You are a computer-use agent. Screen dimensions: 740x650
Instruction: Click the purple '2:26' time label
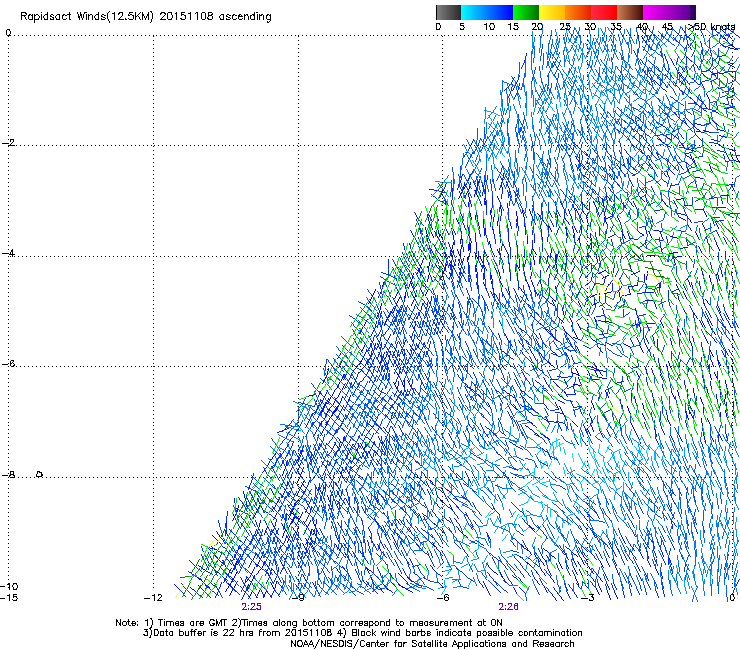click(x=508, y=607)
